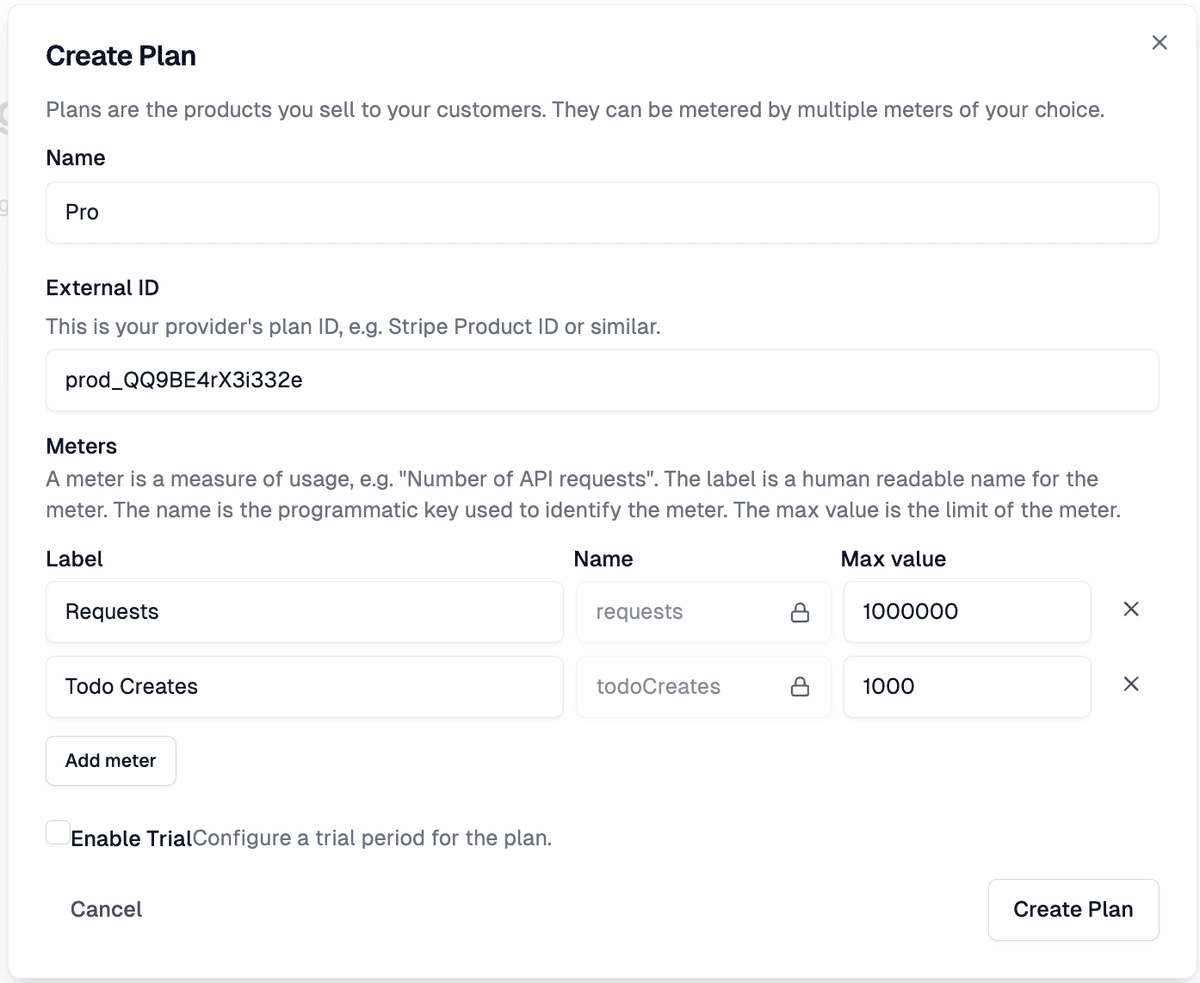Click Cancel to dismiss the dialog
This screenshot has height=983, width=1200.
[106, 909]
